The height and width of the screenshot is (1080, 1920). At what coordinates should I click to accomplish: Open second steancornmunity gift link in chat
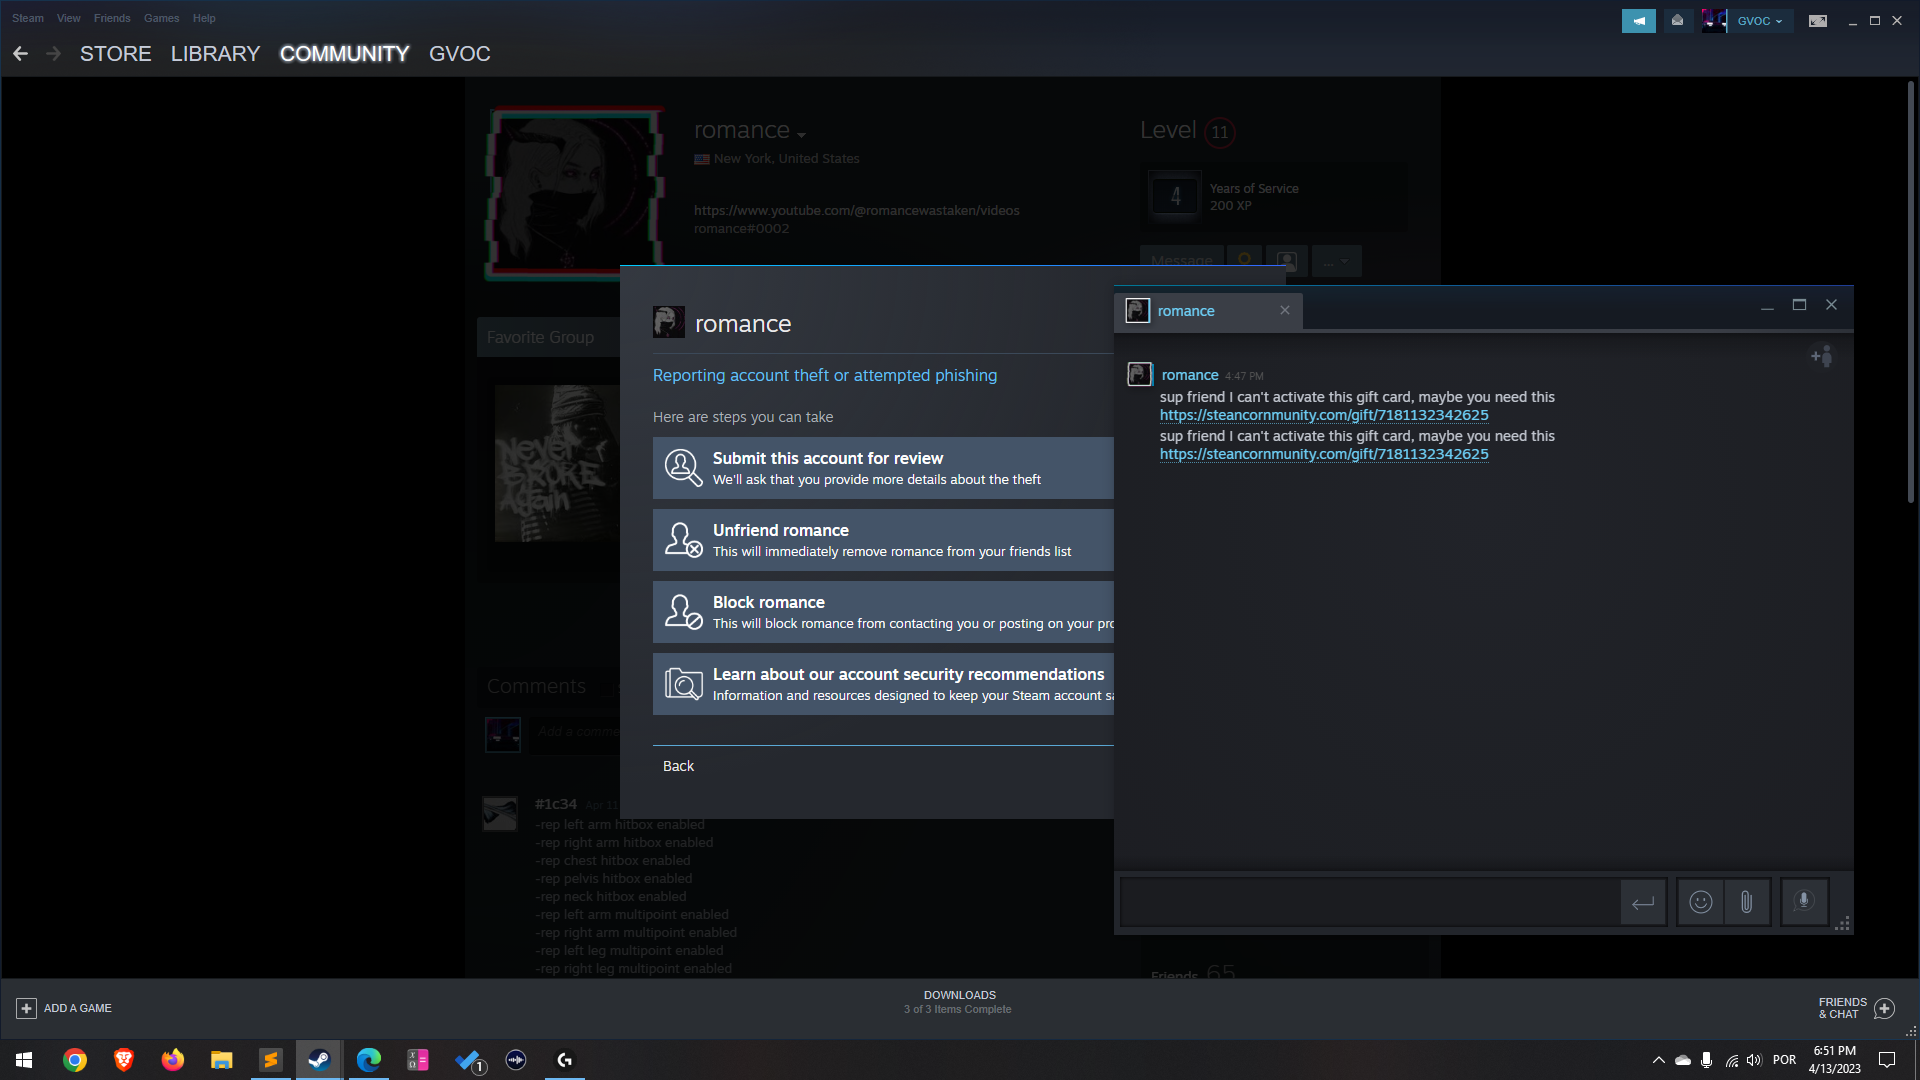1324,455
